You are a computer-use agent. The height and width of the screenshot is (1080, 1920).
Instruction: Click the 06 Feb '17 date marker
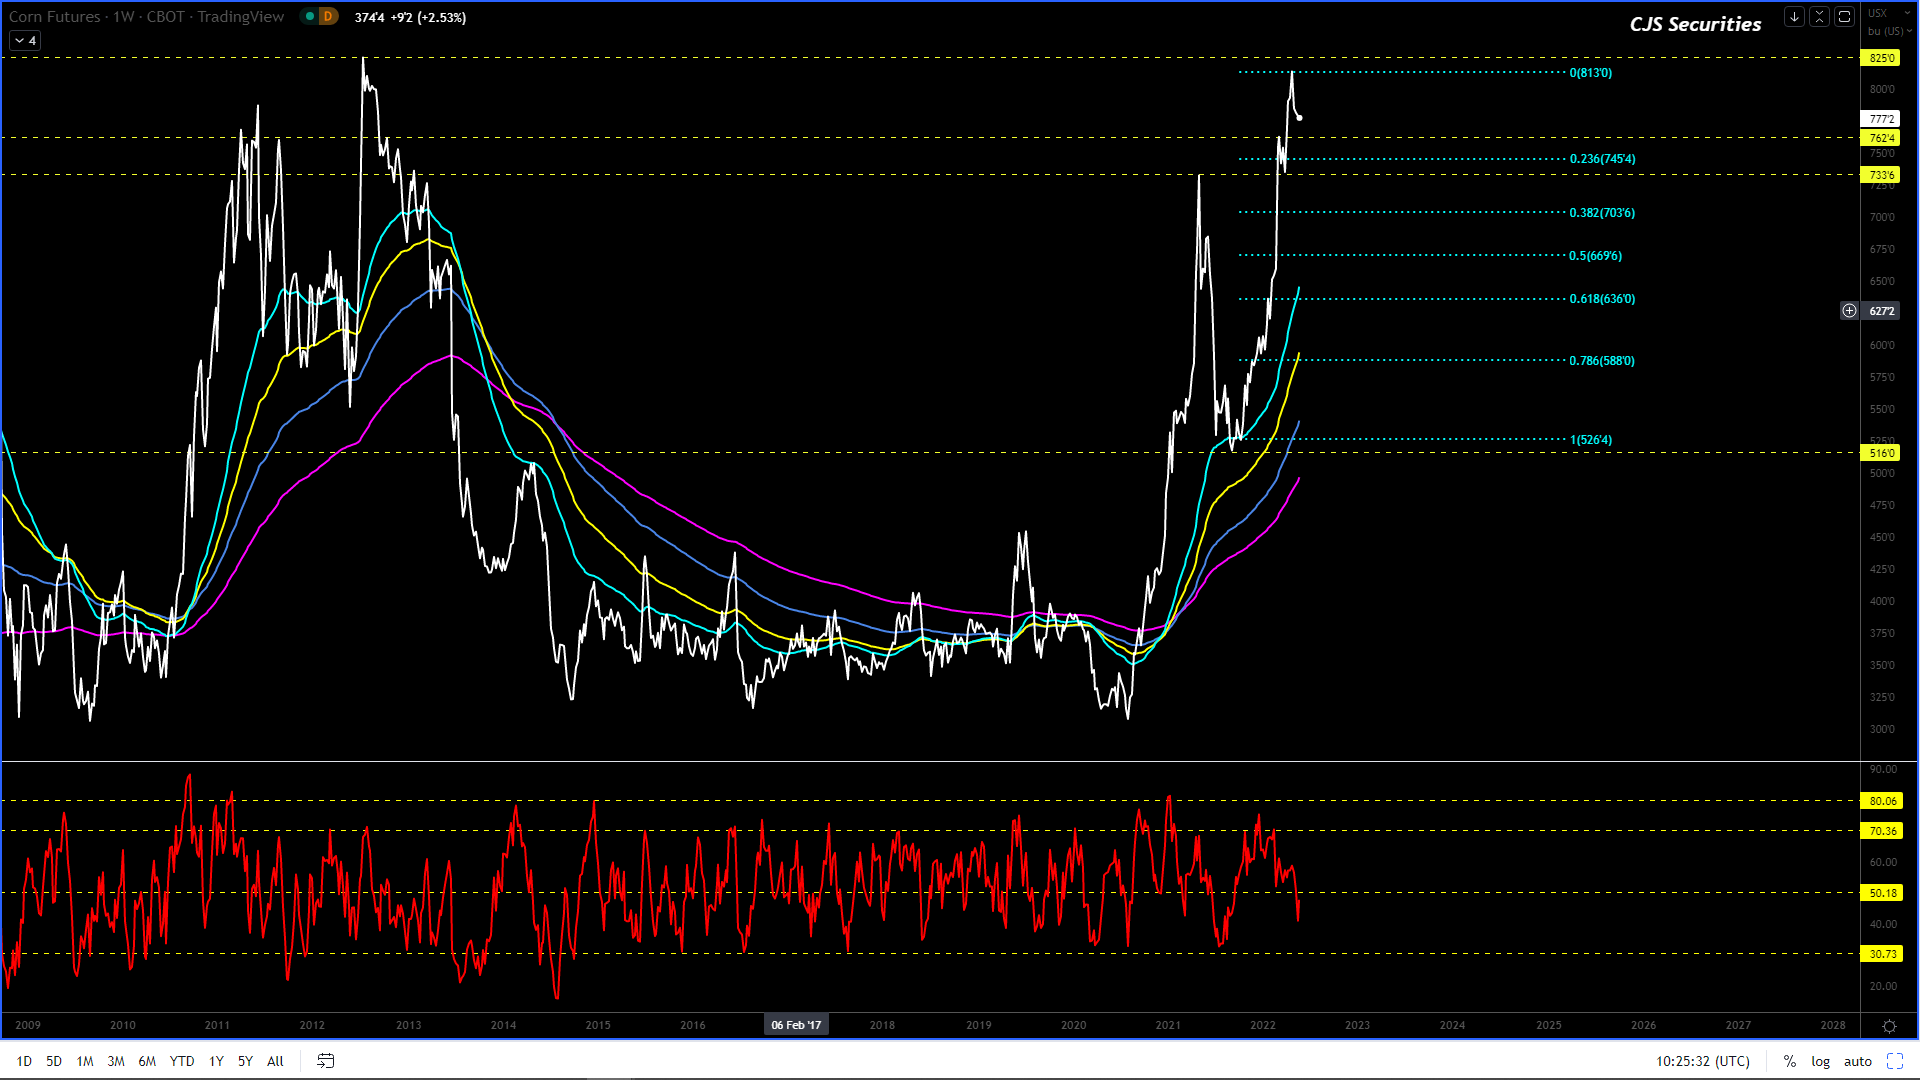click(796, 1025)
